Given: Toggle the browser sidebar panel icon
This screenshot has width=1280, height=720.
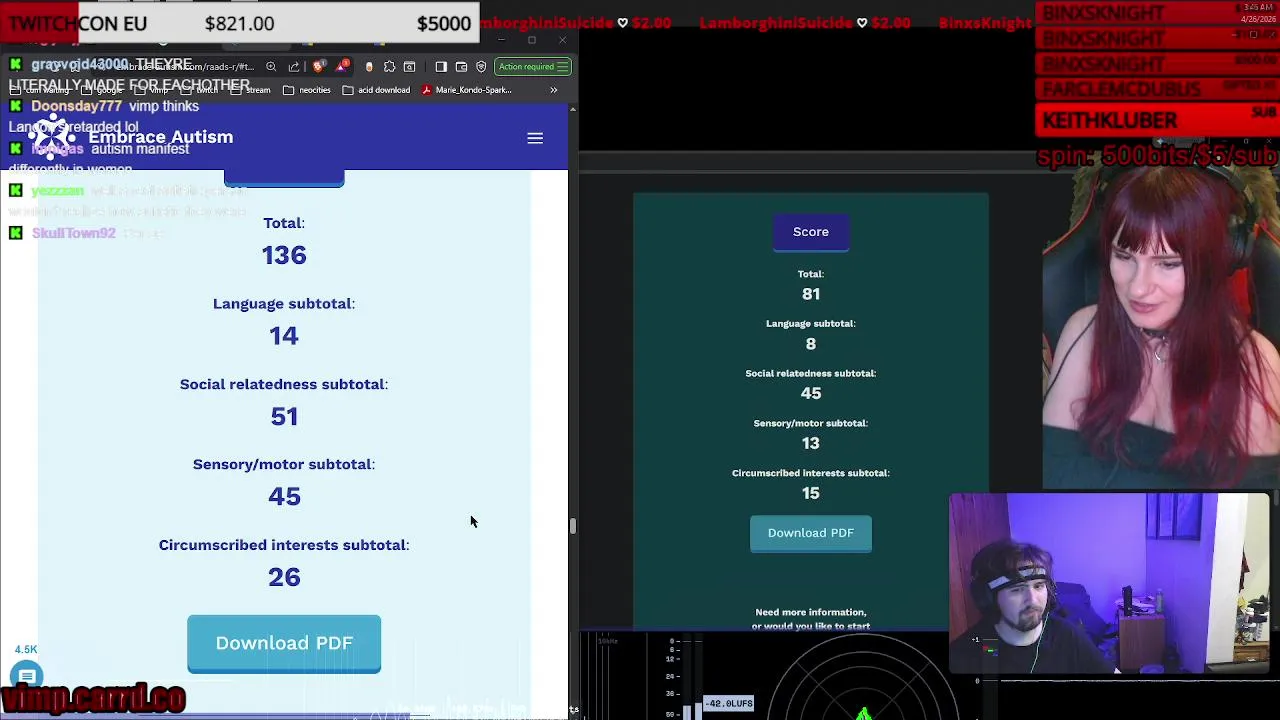Looking at the screenshot, I should [441, 67].
